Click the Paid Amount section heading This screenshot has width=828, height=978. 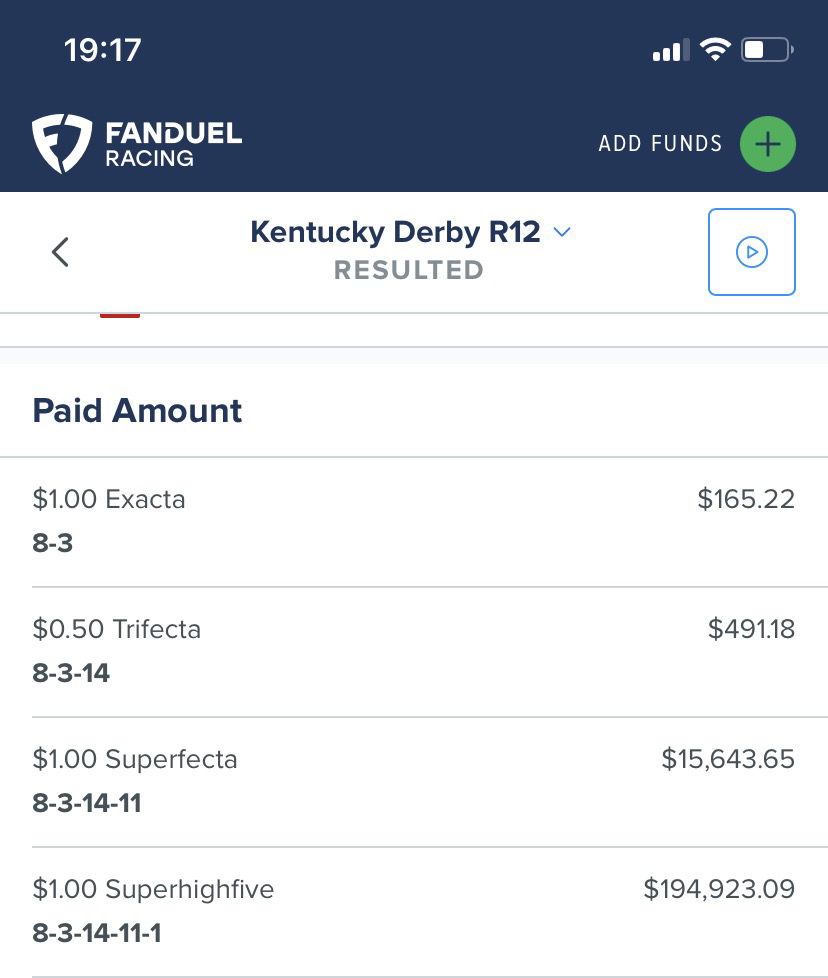tap(138, 411)
